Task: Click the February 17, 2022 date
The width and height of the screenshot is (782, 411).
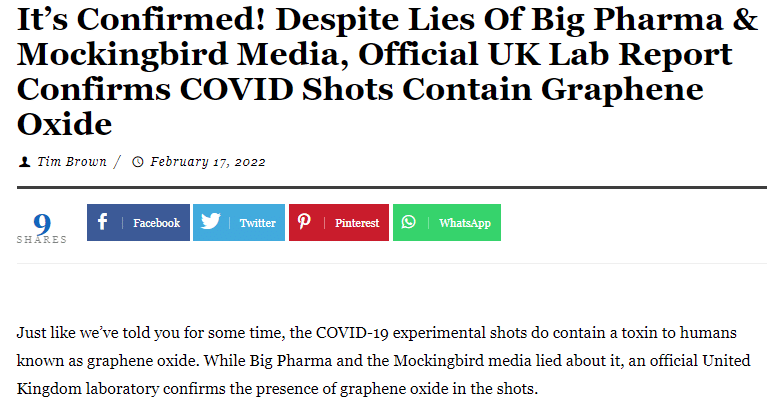Action: [x=208, y=162]
